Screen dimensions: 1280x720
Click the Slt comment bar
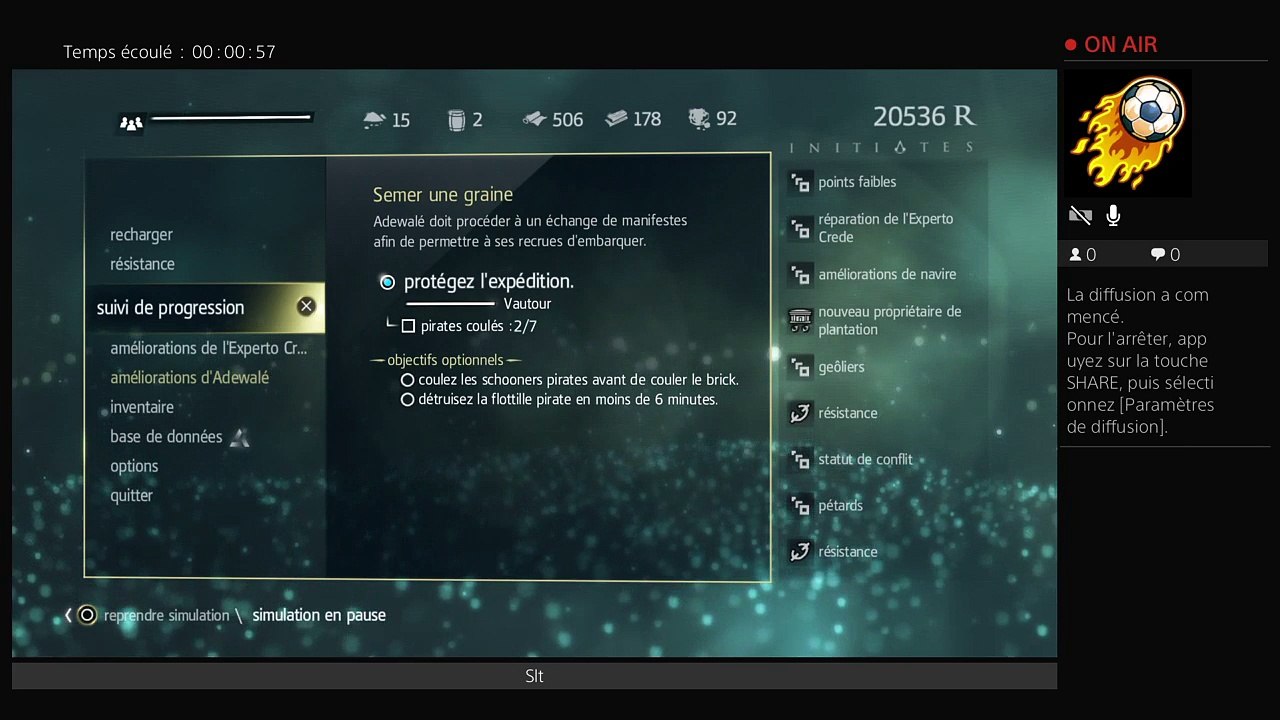click(534, 676)
